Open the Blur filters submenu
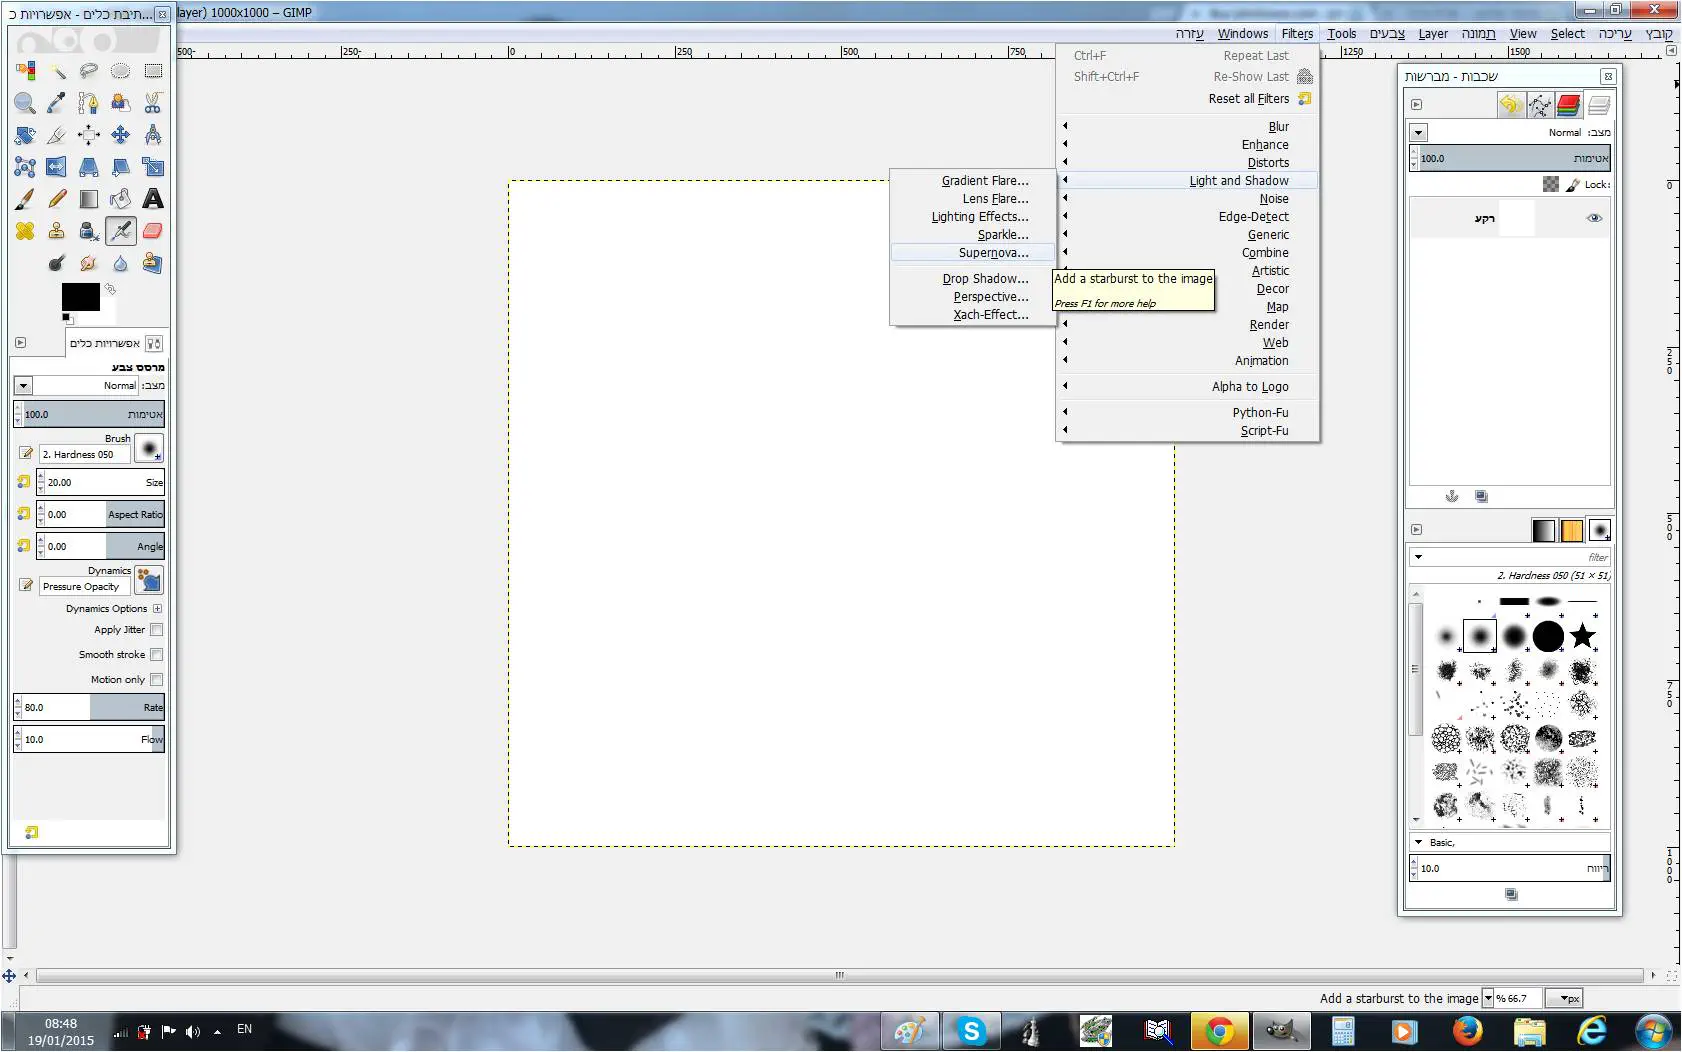The height and width of the screenshot is (1052, 1682). point(1278,127)
